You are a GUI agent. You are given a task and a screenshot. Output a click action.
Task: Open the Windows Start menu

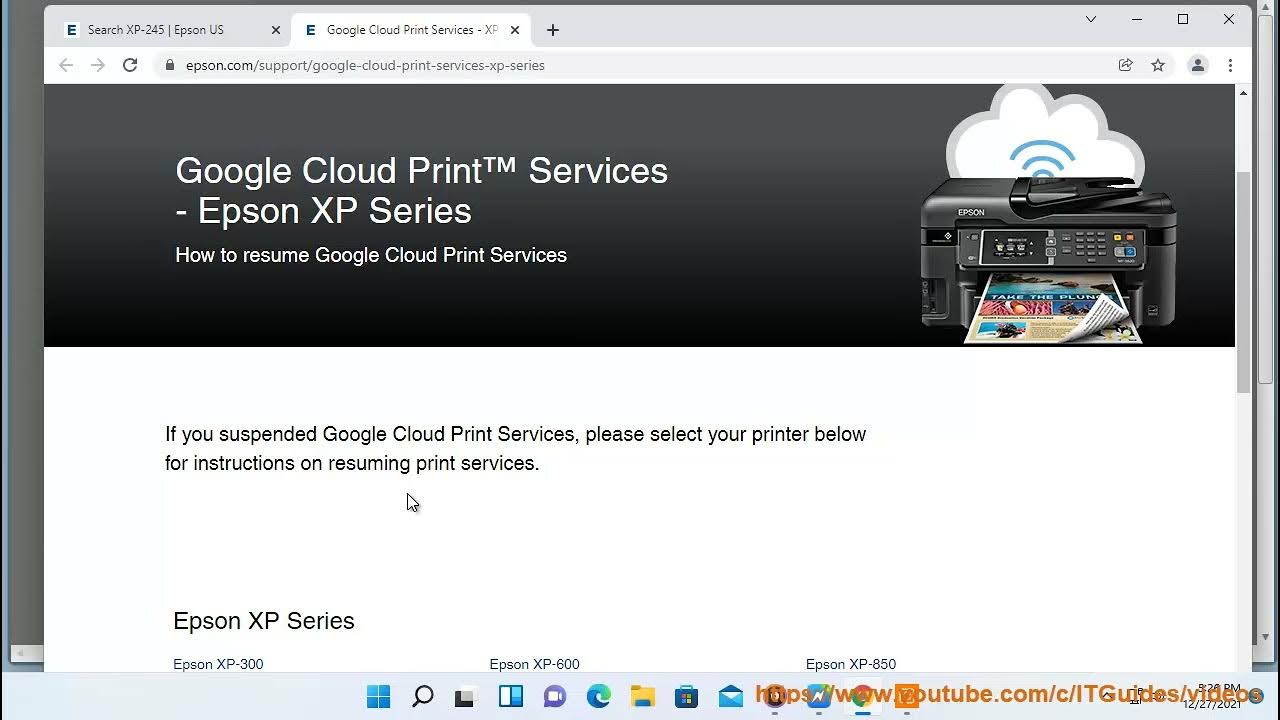click(x=378, y=696)
